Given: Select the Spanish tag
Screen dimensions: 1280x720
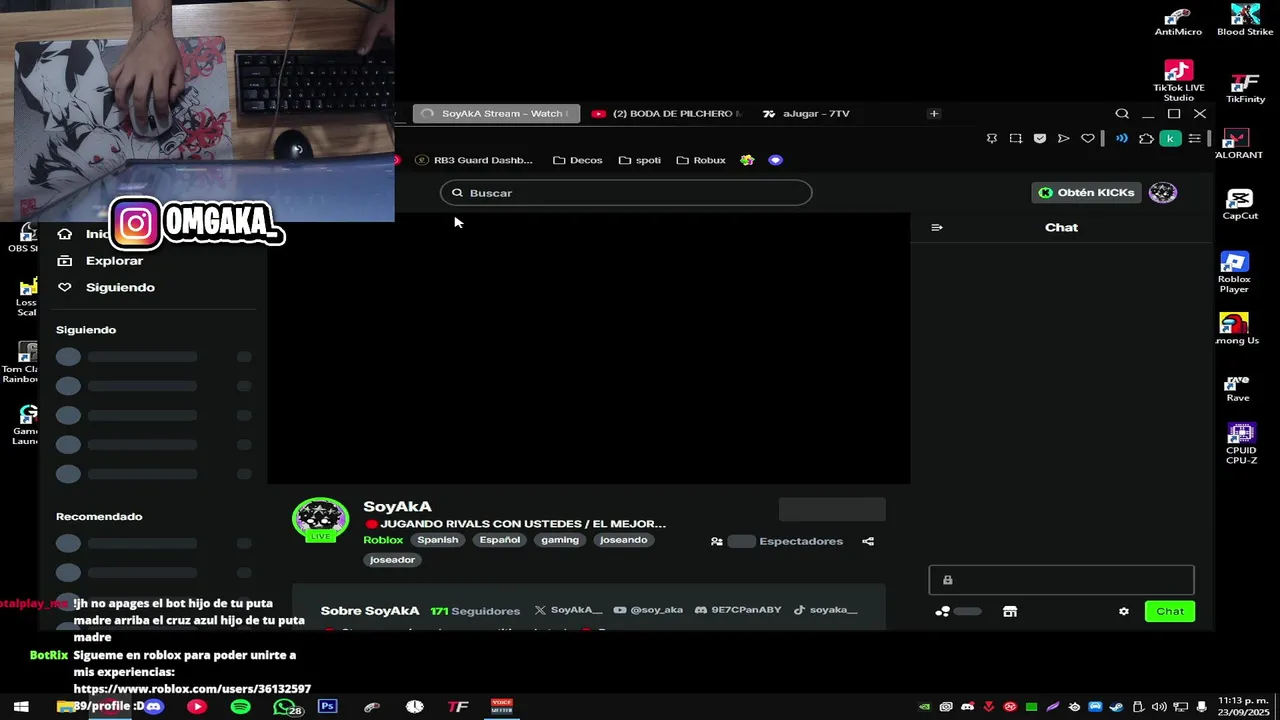Looking at the screenshot, I should pos(438,540).
